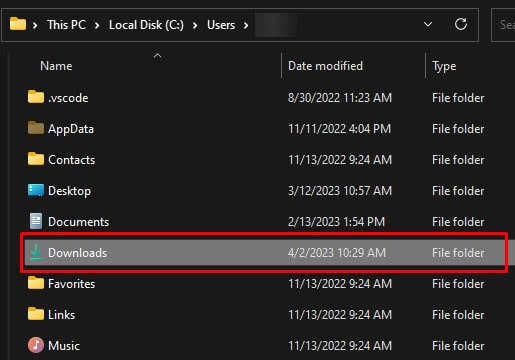The width and height of the screenshot is (515, 360).
Task: Expand chevron after This PC breadcrumb
Action: tap(97, 25)
